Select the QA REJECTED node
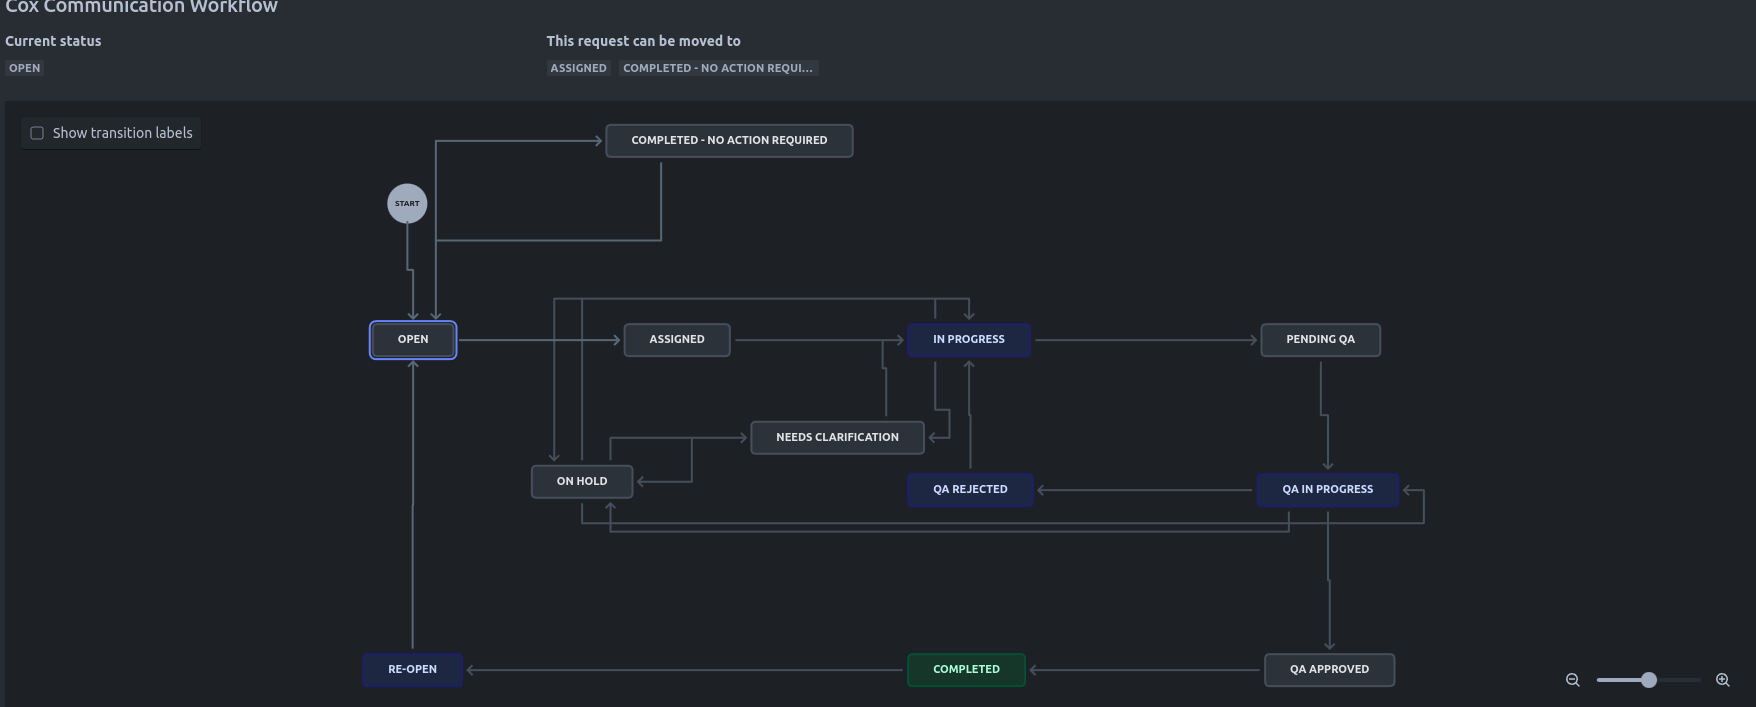The image size is (1756, 707). [970, 490]
